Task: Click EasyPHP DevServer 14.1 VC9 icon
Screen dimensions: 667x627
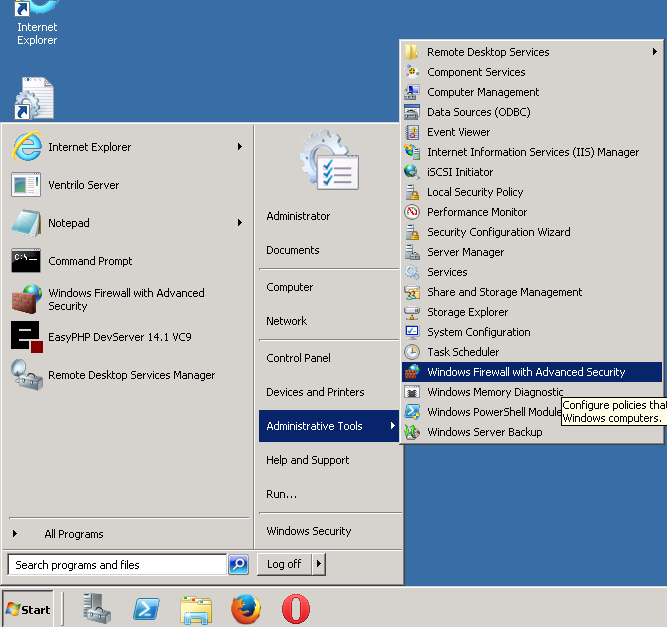Action: pyautogui.click(x=27, y=336)
